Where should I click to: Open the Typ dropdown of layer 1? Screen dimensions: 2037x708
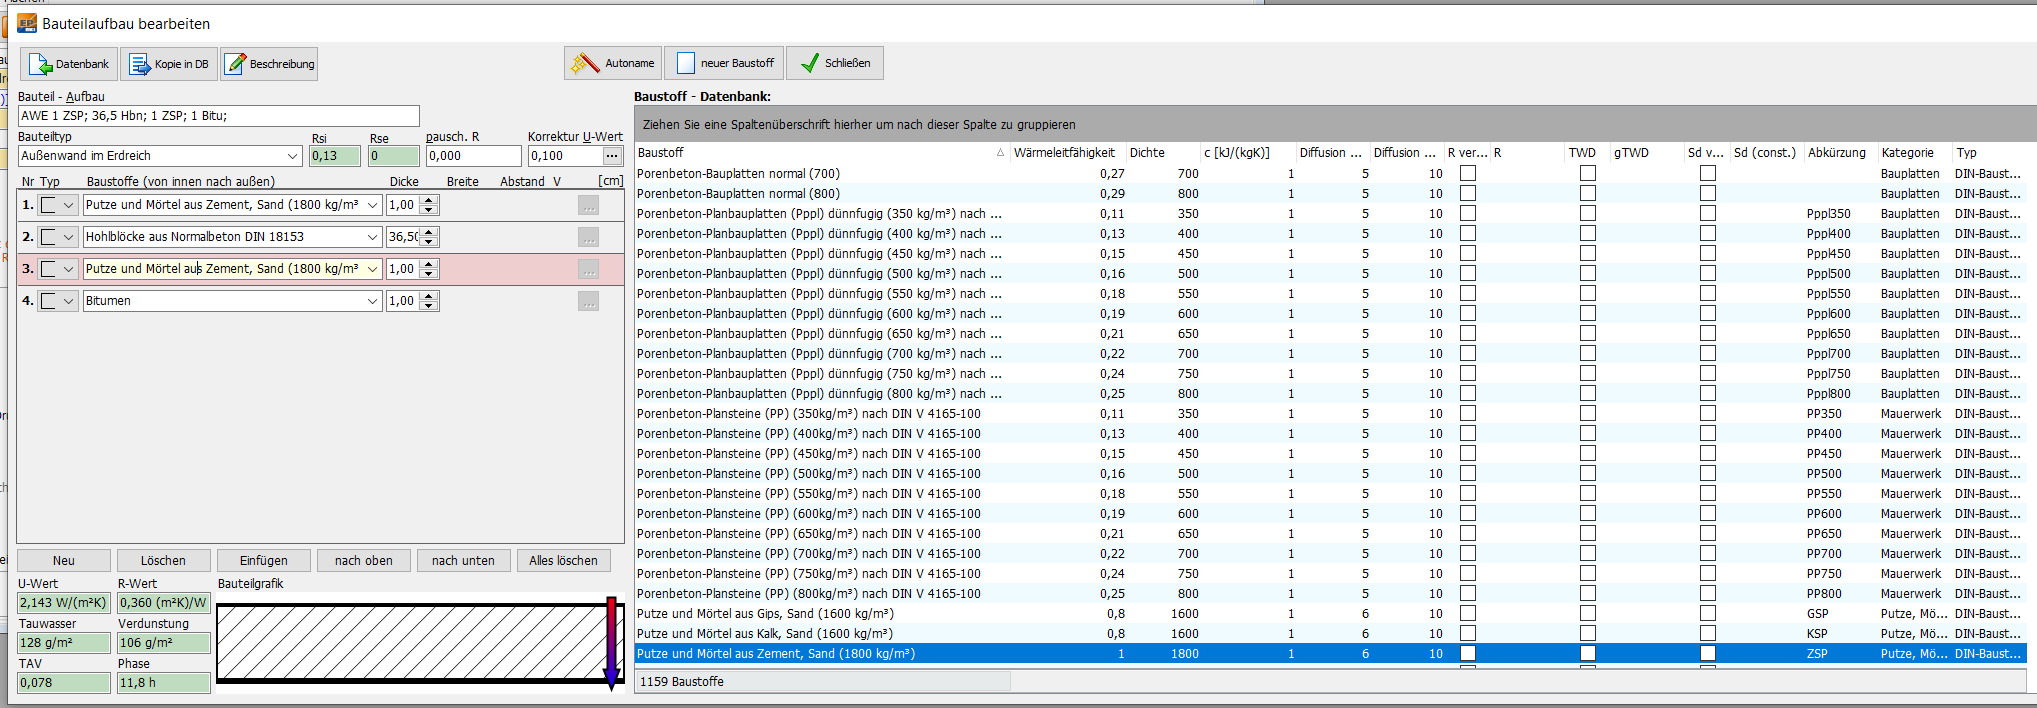(68, 205)
